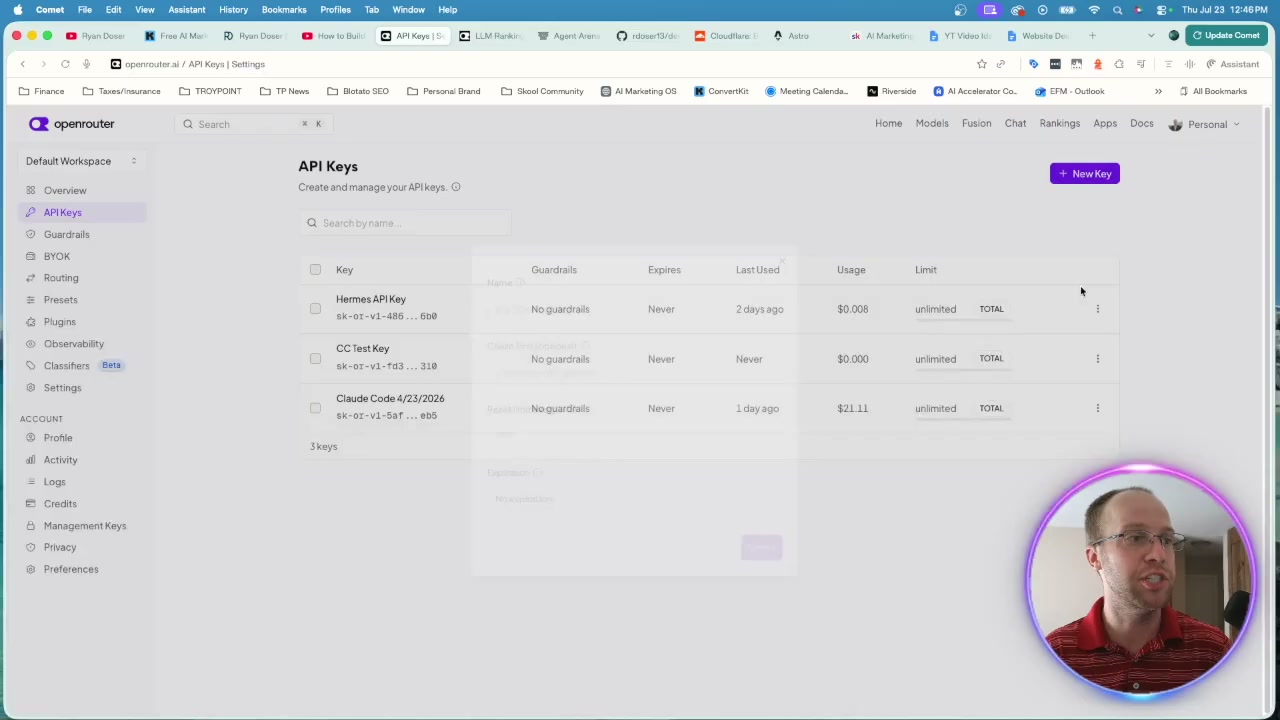Viewport: 1280px width, 720px height.
Task: Open the Finance bookmarks folder
Action: click(x=41, y=91)
